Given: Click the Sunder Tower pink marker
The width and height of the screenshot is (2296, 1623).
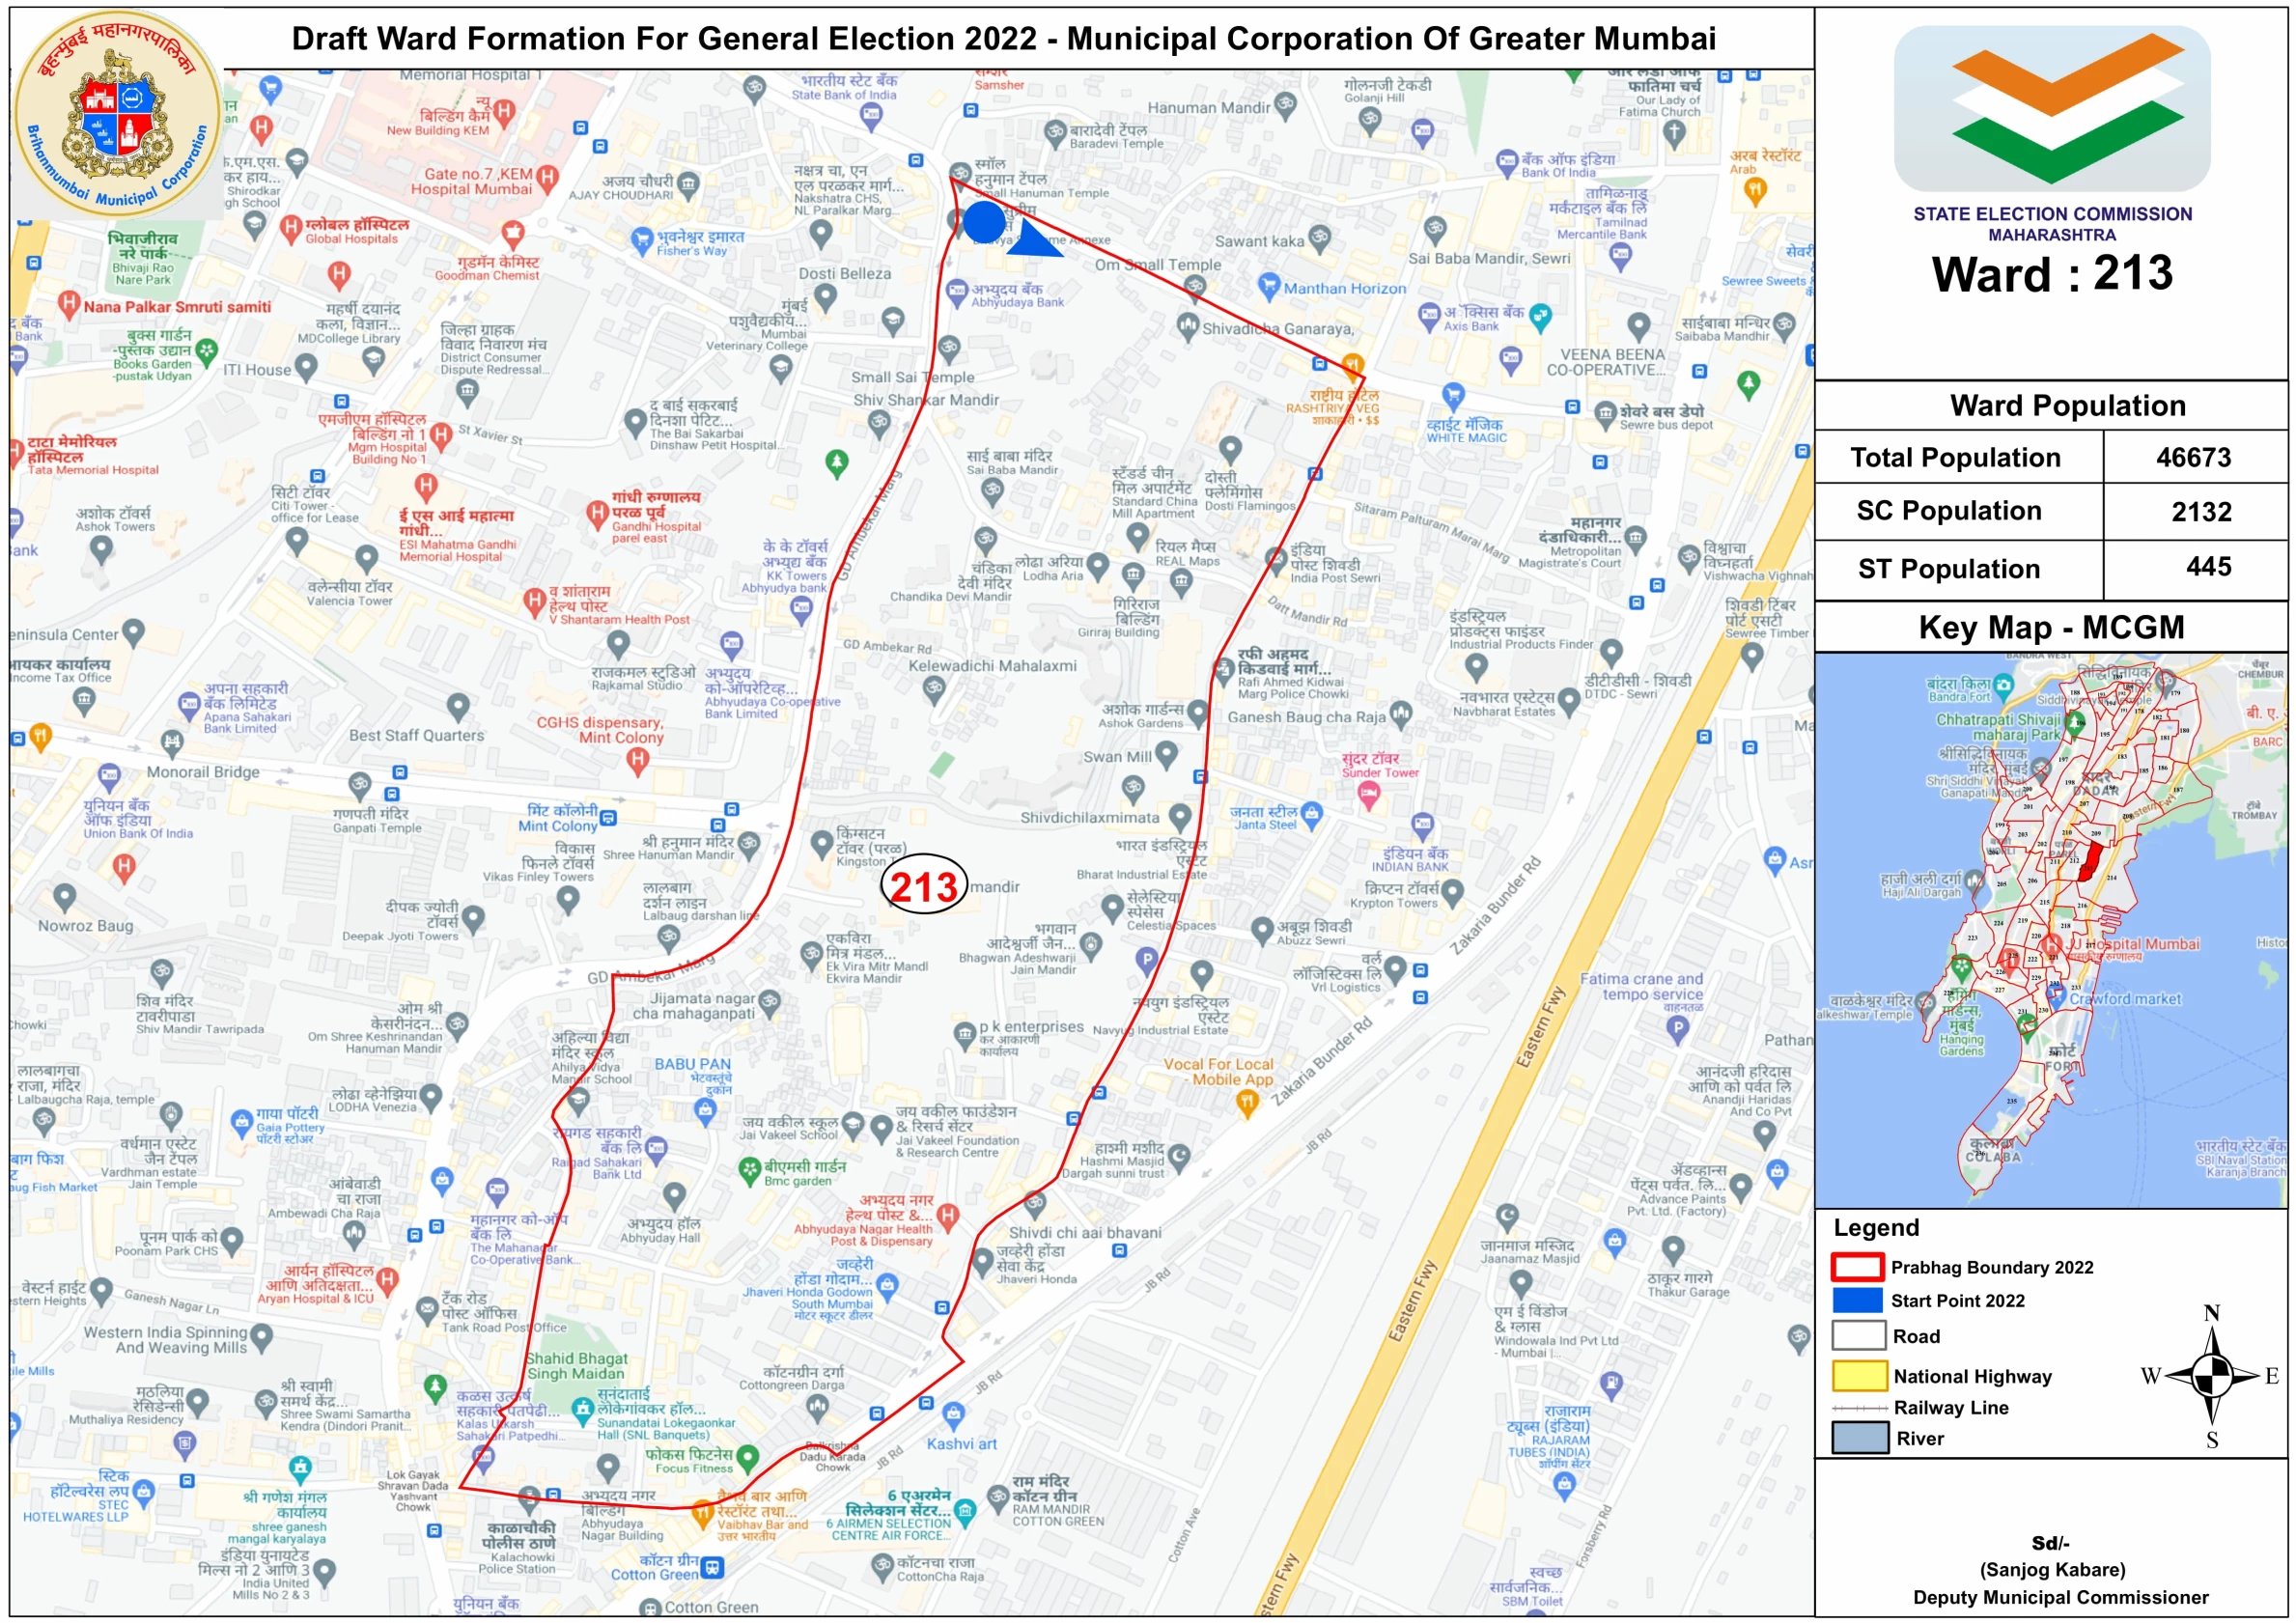Looking at the screenshot, I should [1369, 795].
